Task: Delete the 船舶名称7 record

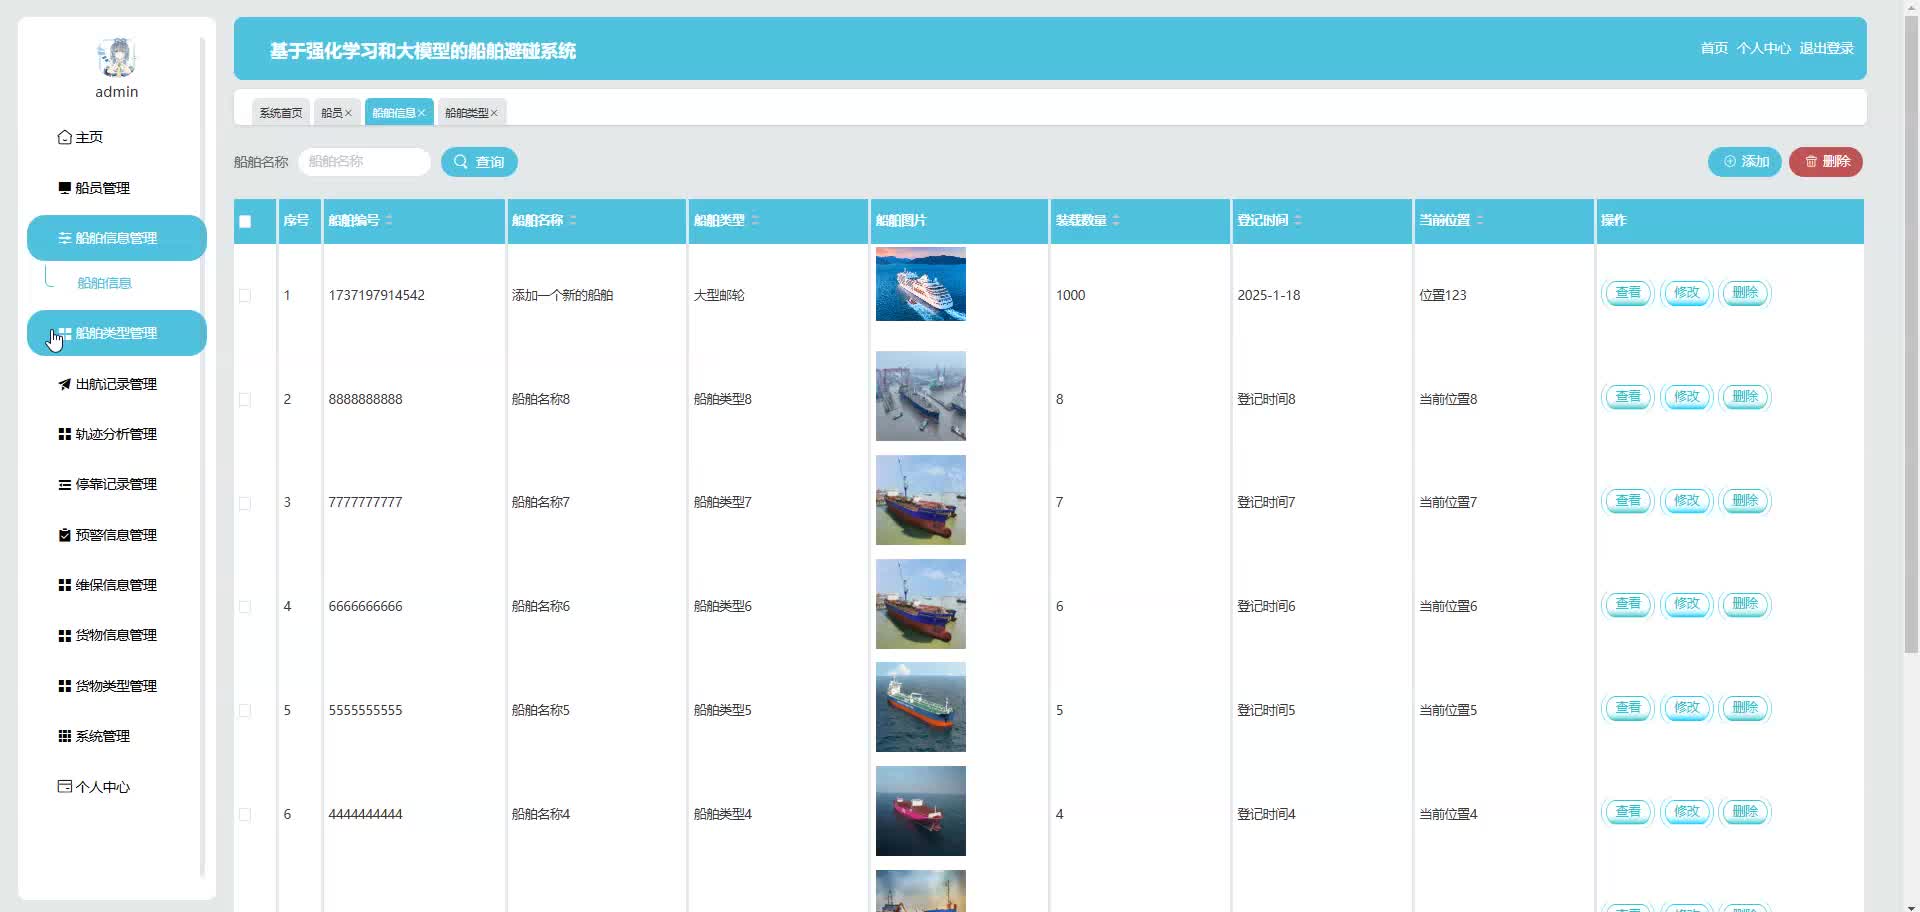Action: 1745,501
